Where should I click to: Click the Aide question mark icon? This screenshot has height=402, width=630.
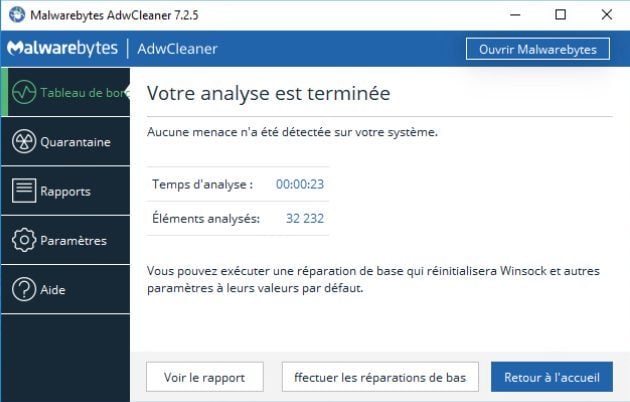point(24,289)
